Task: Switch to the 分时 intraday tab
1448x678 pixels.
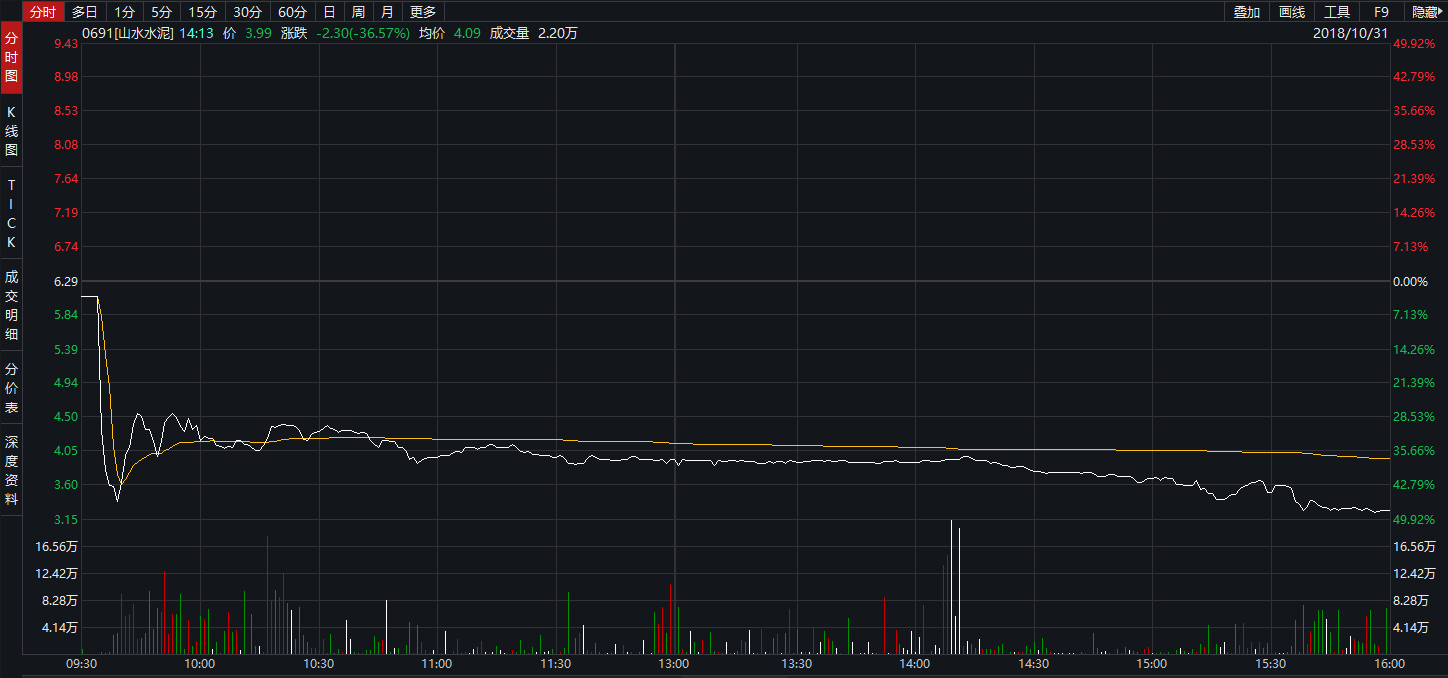Action: click(42, 12)
